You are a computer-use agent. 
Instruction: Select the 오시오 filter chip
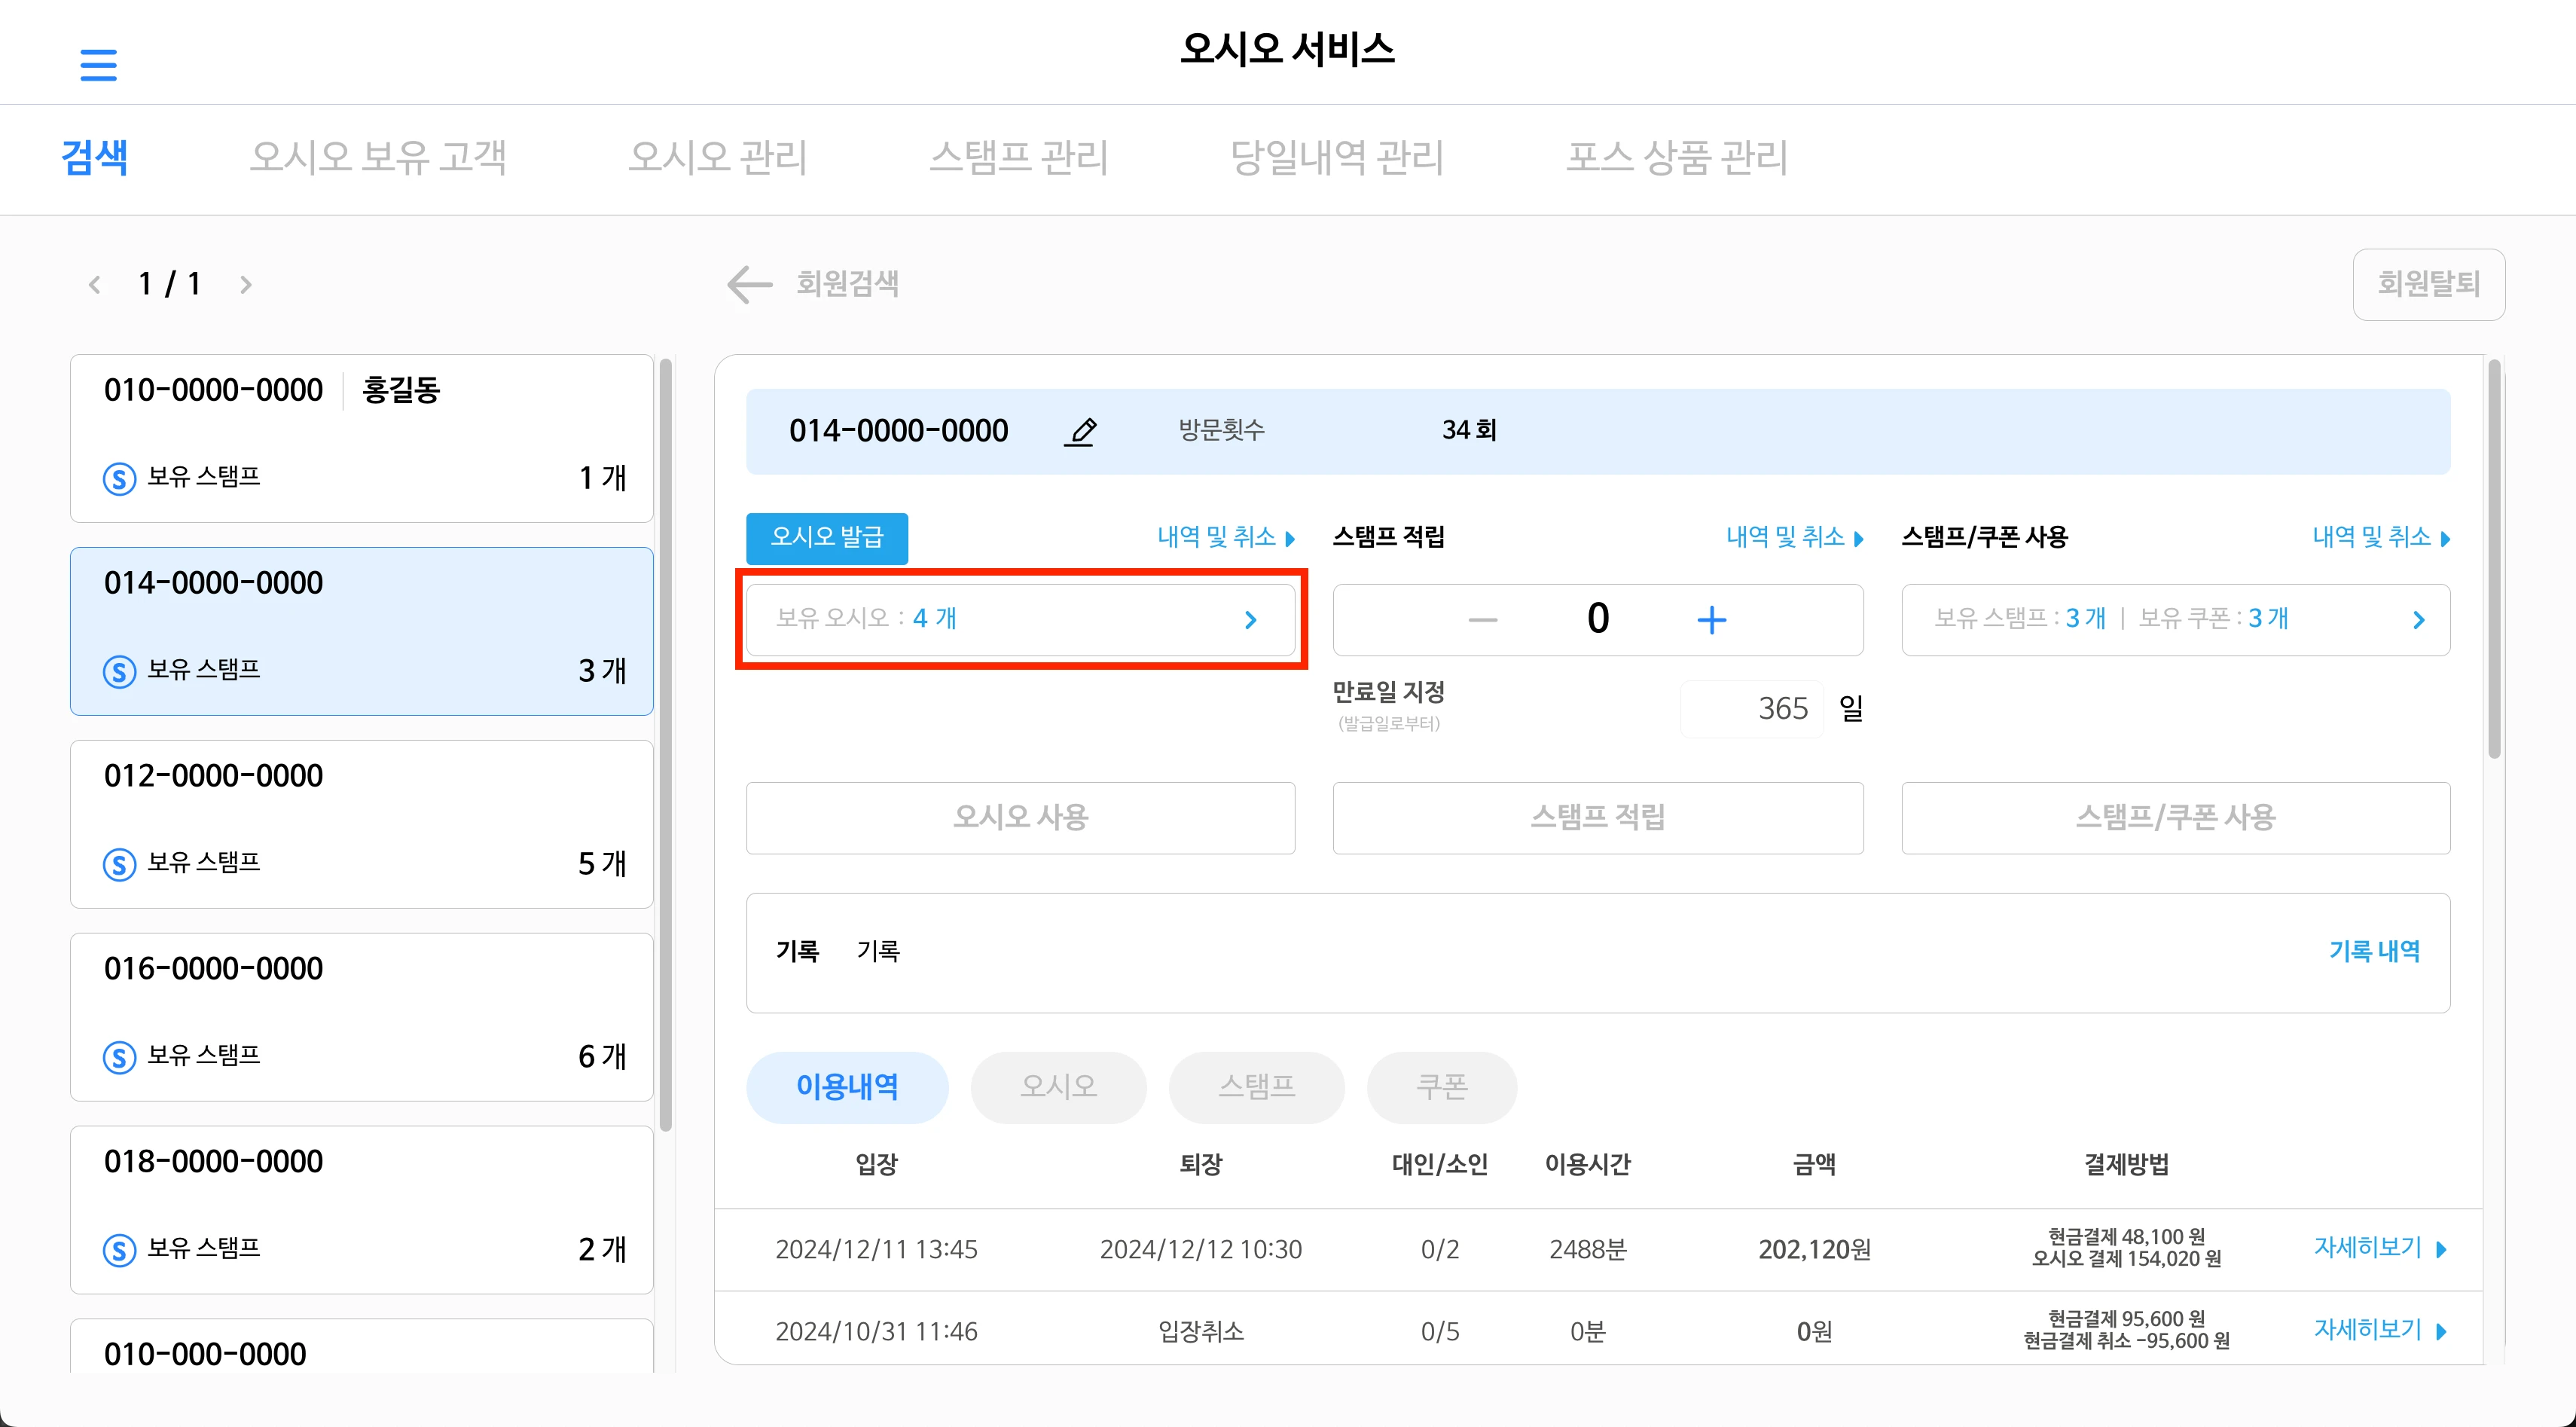coord(1058,1087)
